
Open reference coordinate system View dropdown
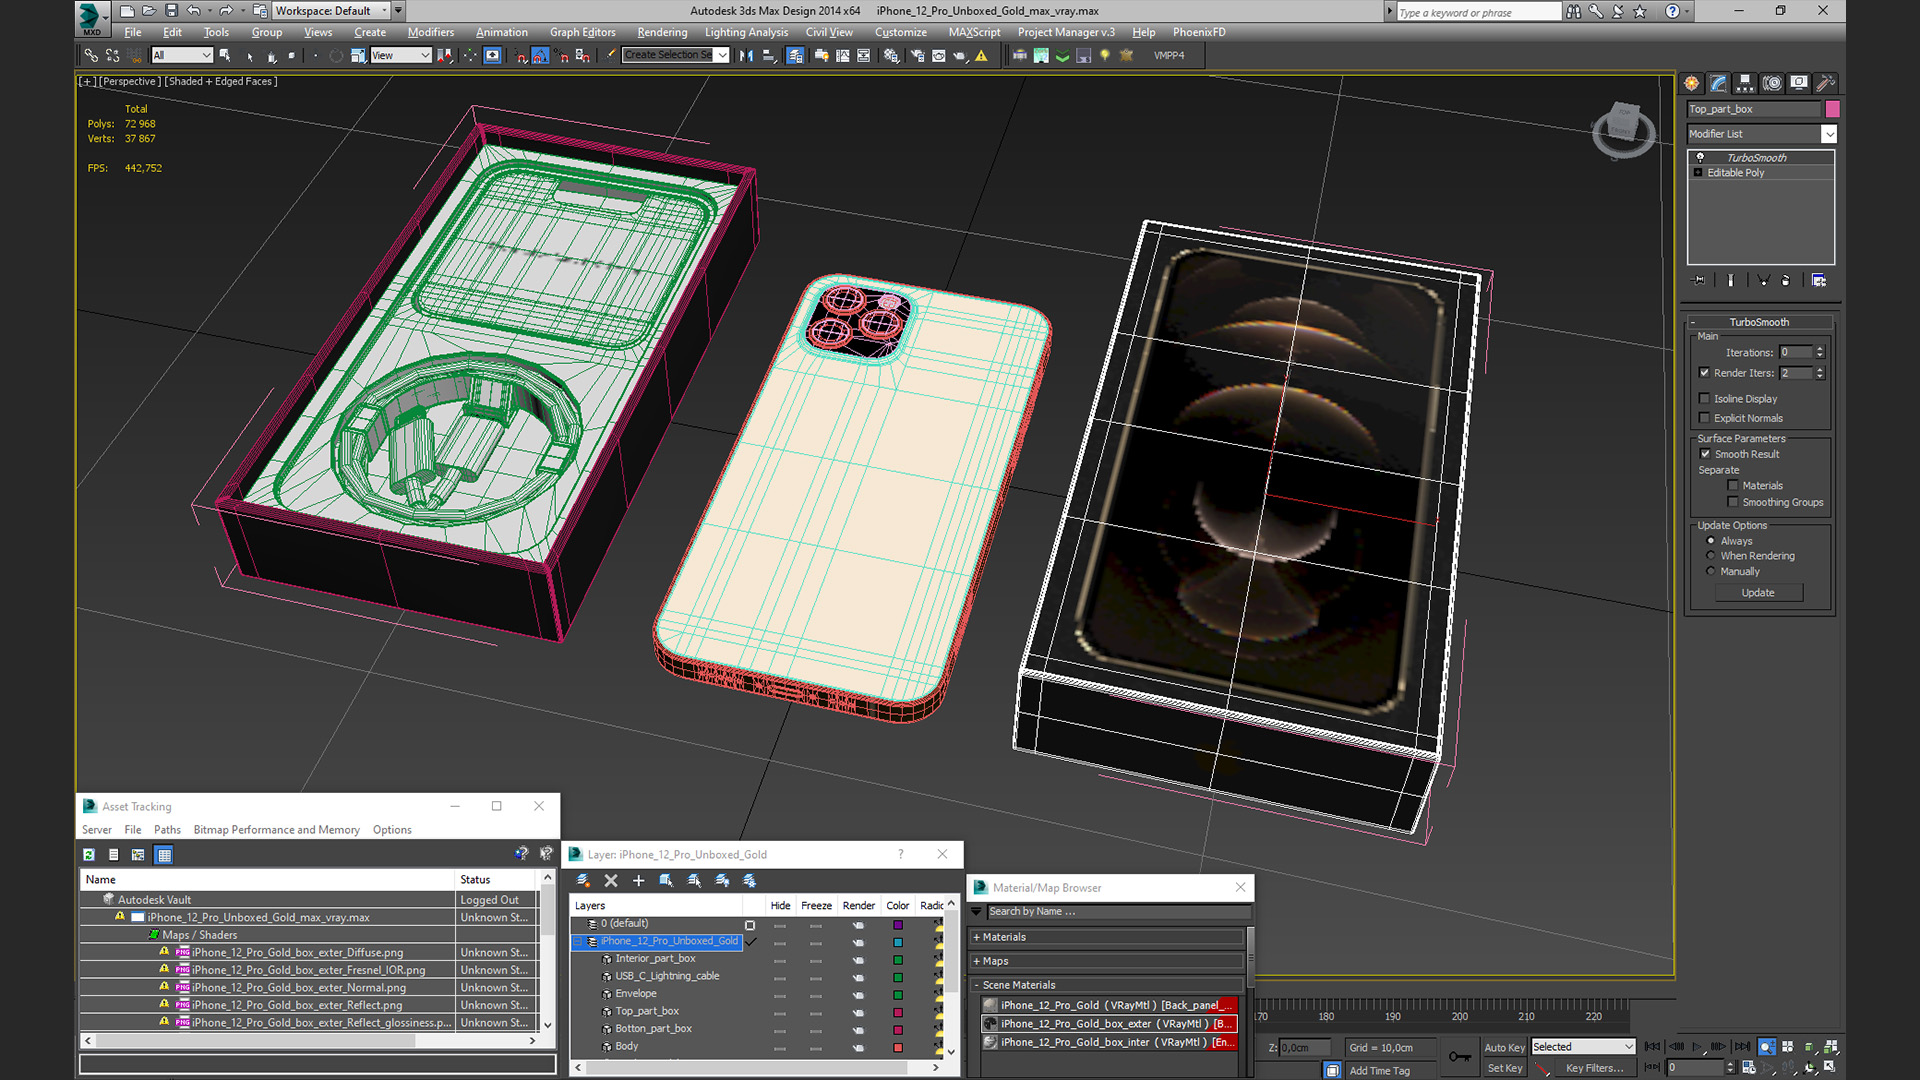click(x=401, y=55)
